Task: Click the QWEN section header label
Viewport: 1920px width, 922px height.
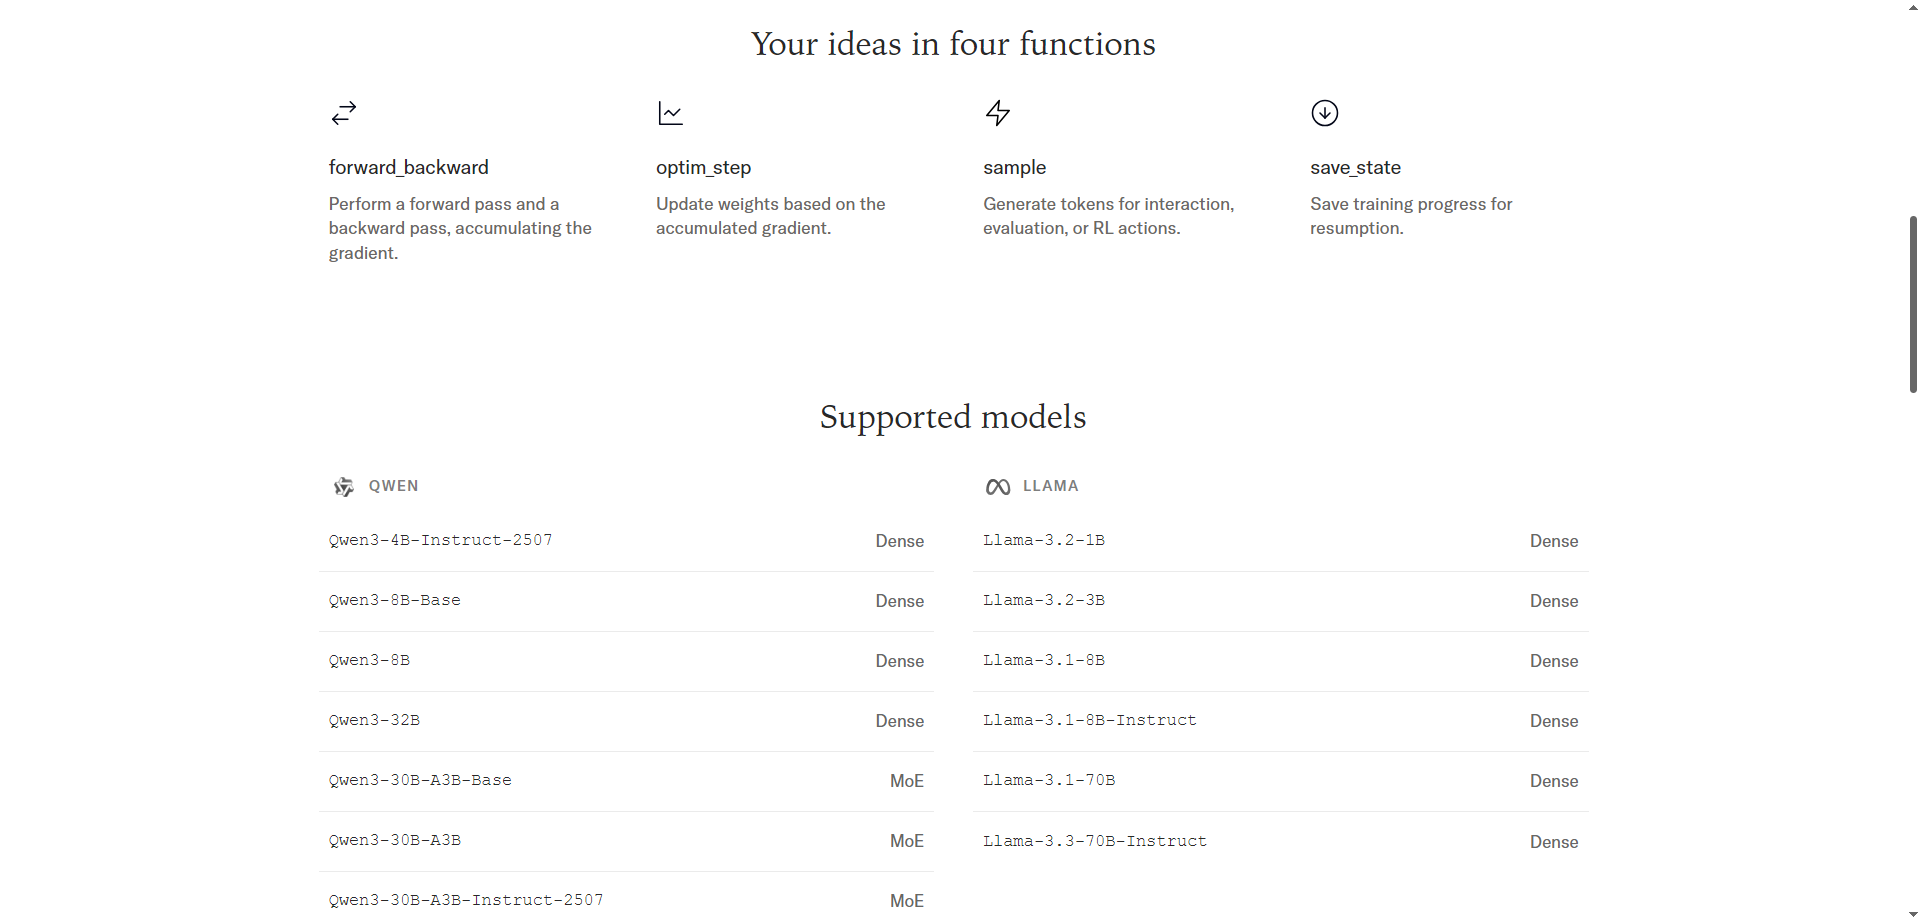Action: [393, 486]
